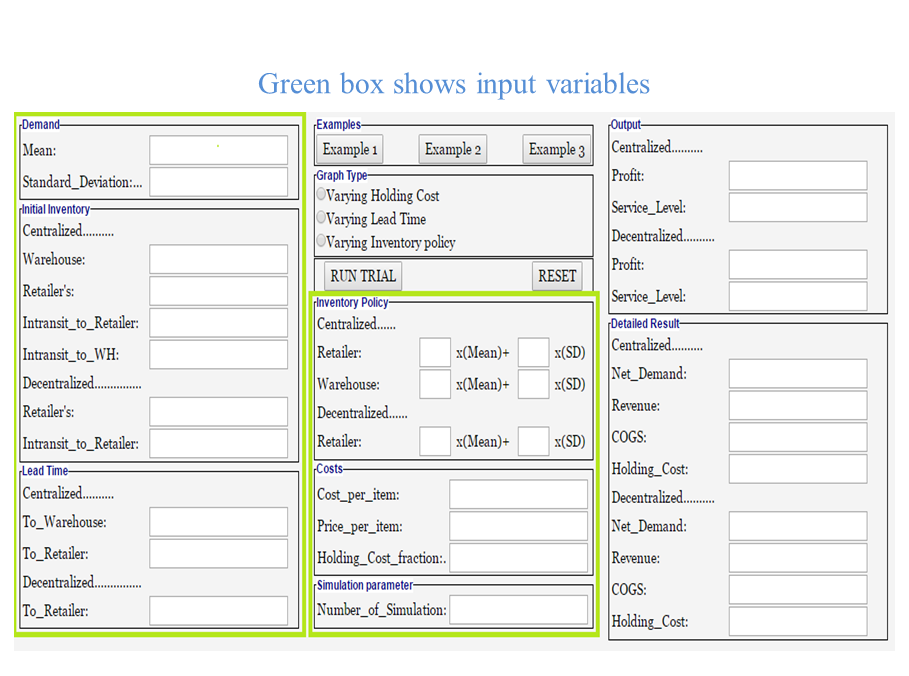
Task: Click the Holding_Cost_fraction input field
Action: click(519, 558)
